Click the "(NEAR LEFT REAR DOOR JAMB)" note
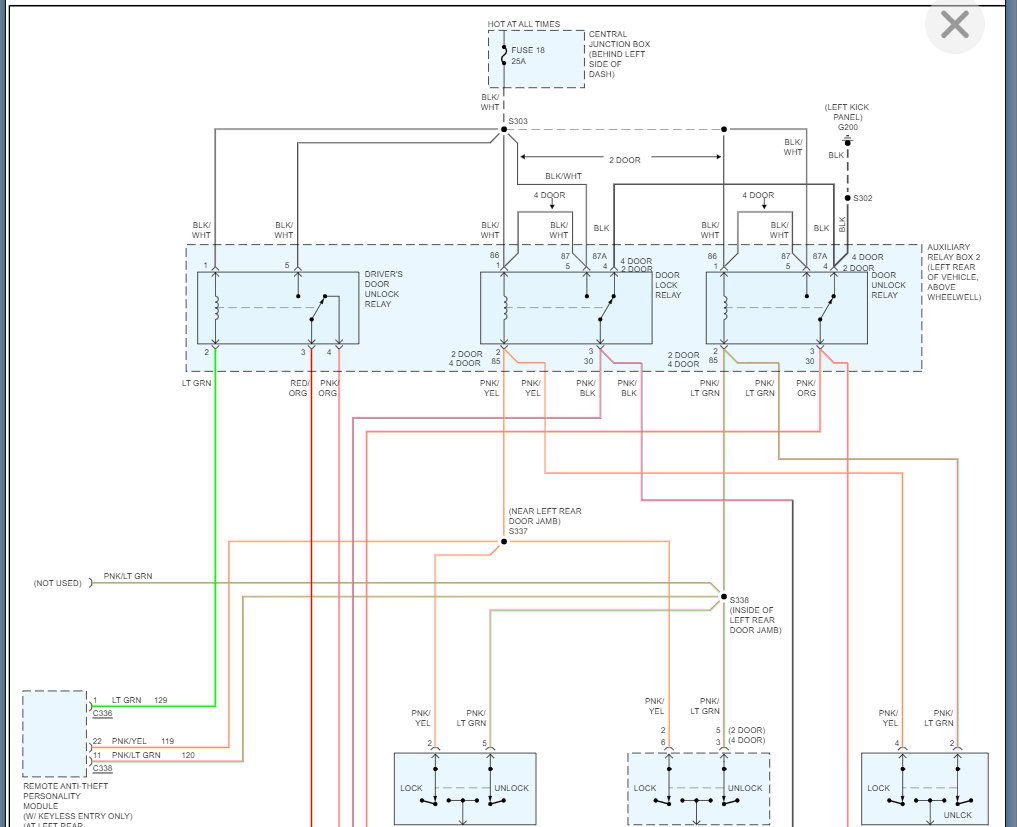The height and width of the screenshot is (827, 1017). coord(545,516)
